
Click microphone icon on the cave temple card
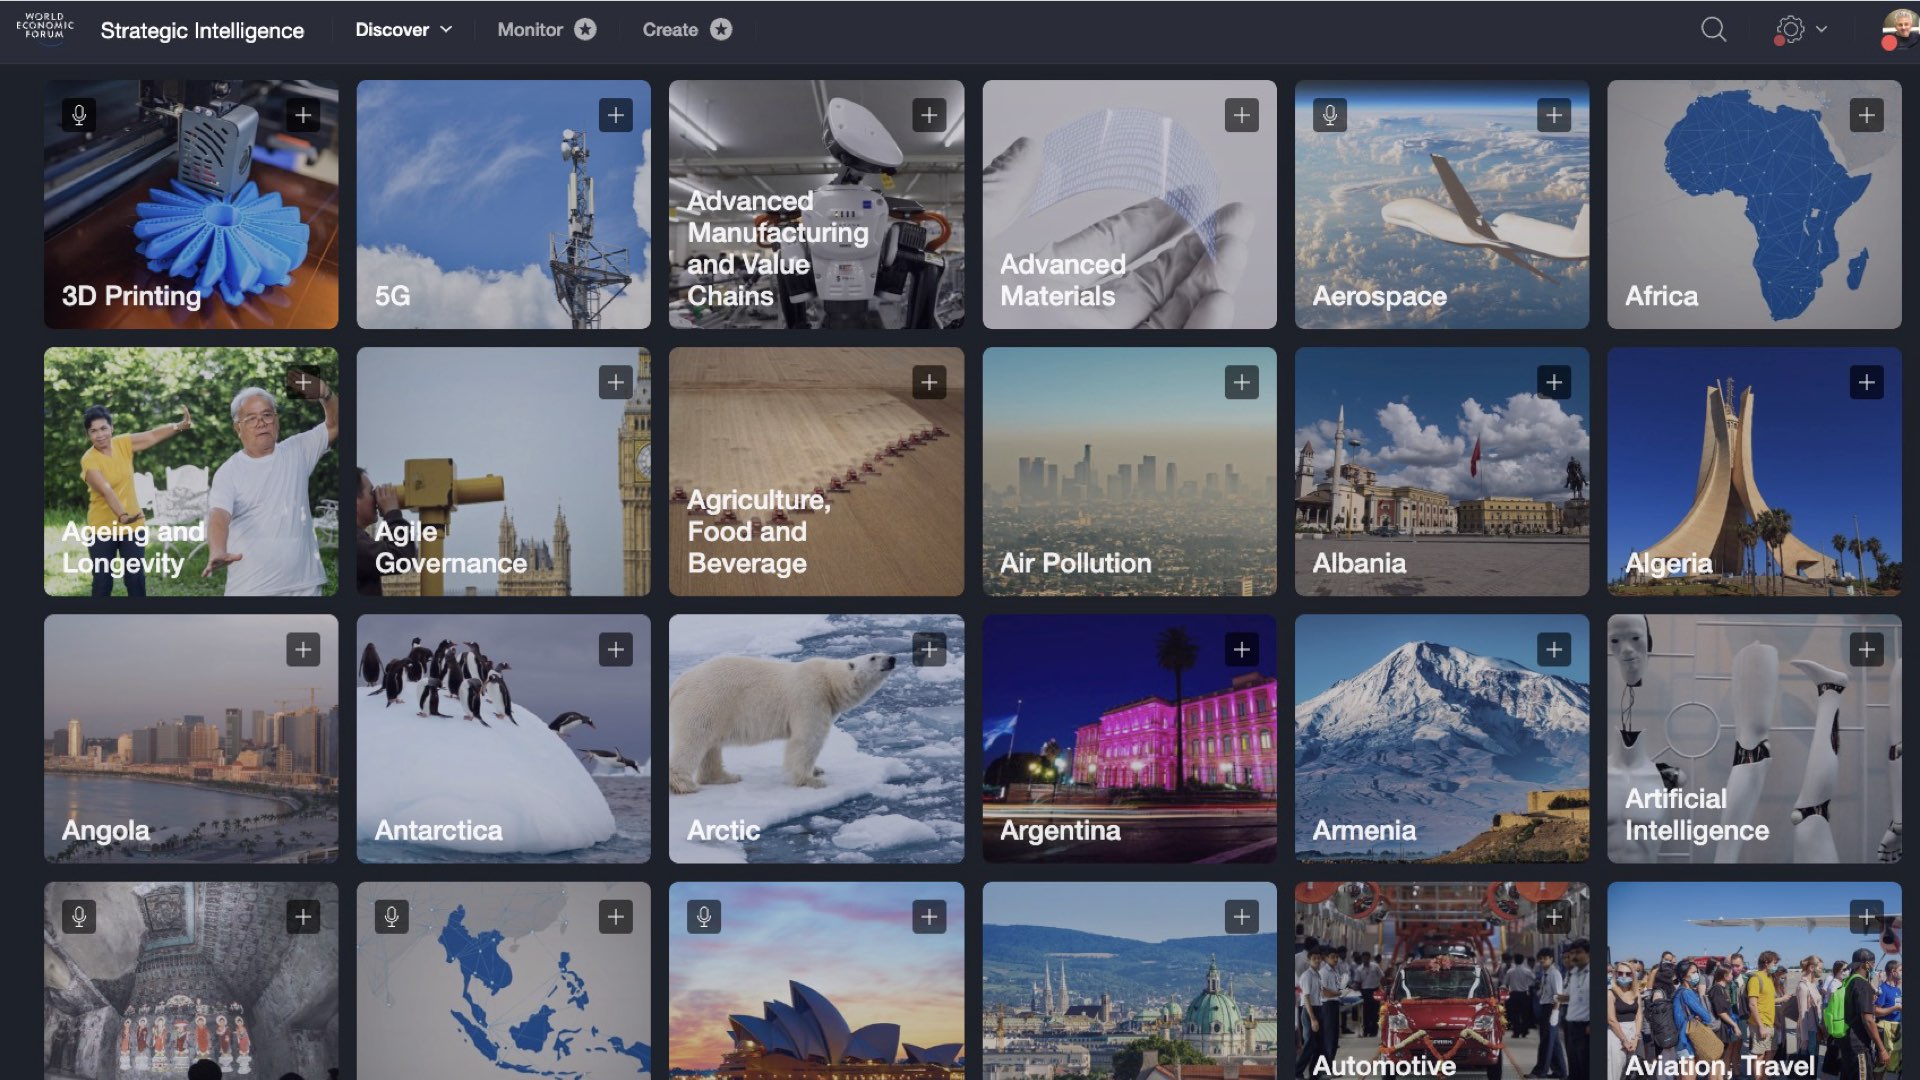pos(79,916)
